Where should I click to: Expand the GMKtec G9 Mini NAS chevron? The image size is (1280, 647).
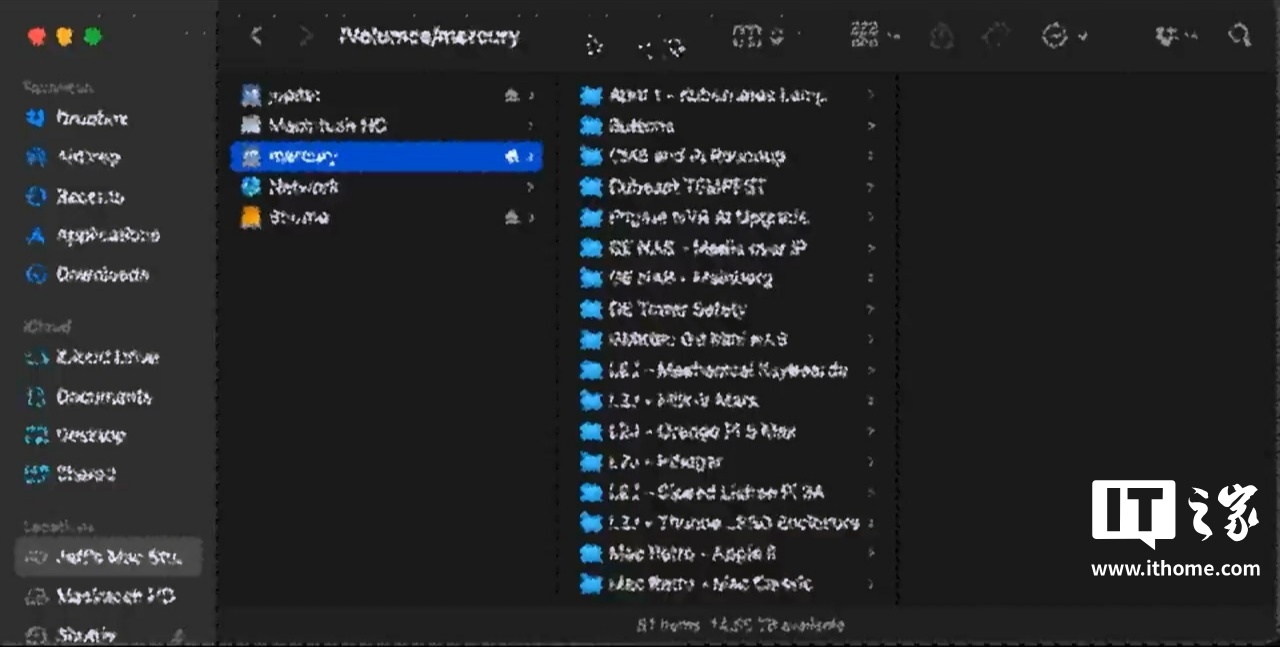[870, 339]
